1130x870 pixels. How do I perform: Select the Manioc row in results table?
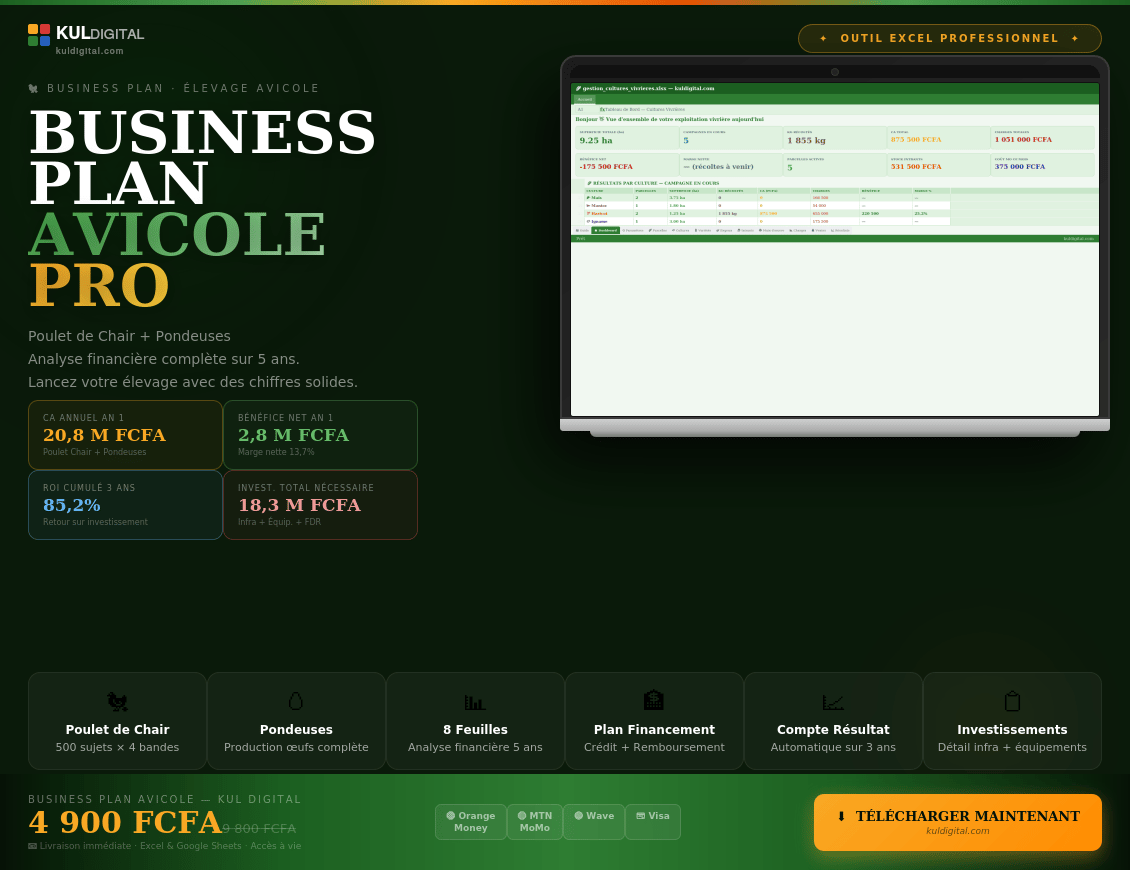(768, 205)
